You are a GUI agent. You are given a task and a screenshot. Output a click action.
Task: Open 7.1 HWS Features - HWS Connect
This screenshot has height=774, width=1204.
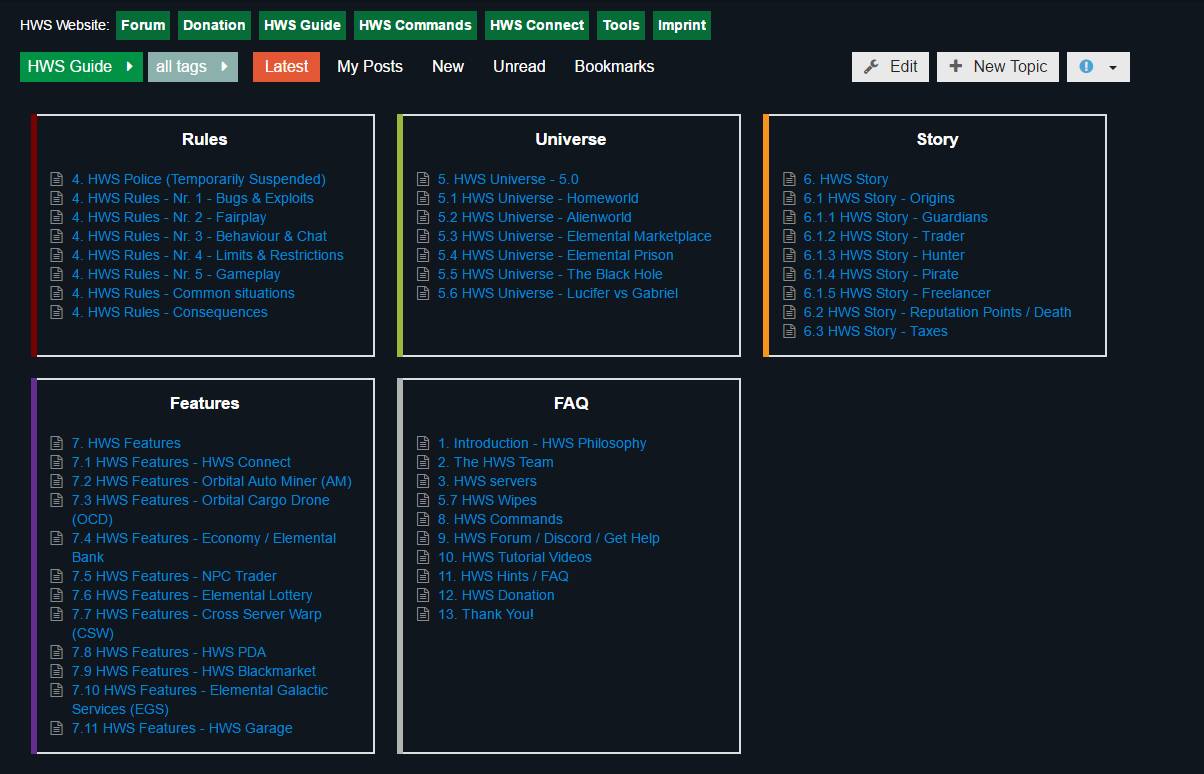pos(181,462)
